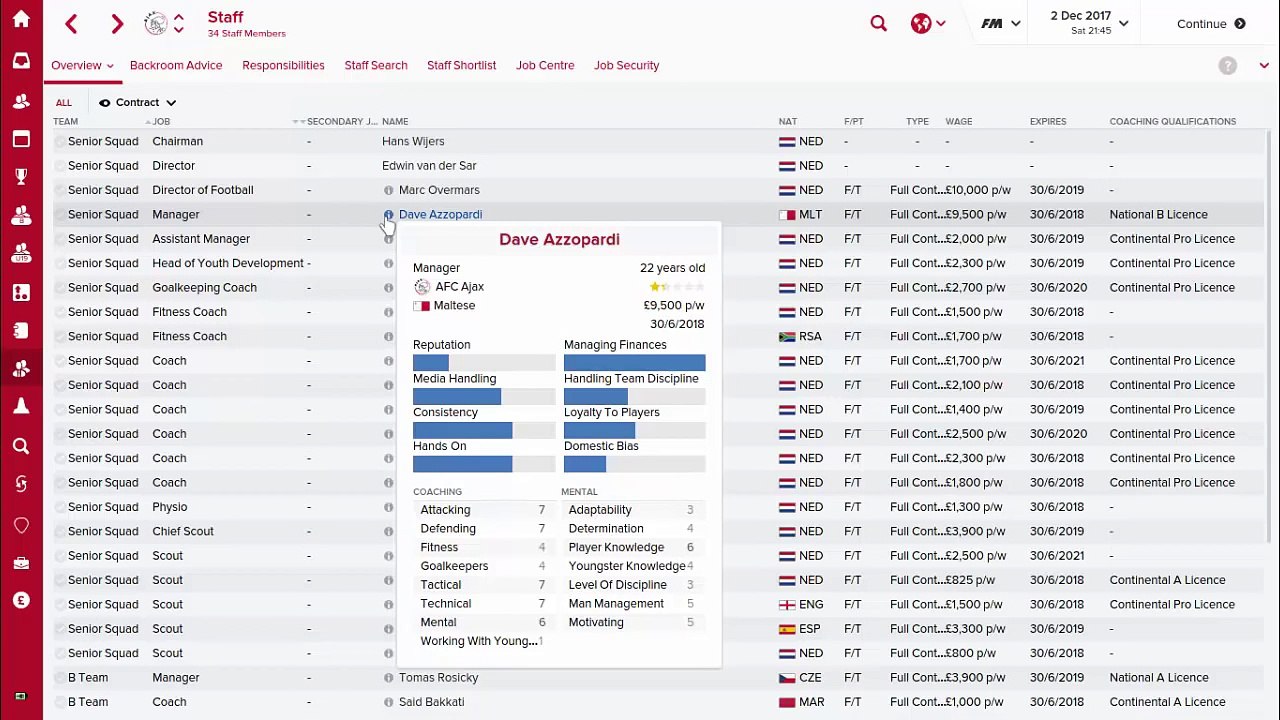
Task: Click the club shield icon in sidebar
Action: (21, 525)
